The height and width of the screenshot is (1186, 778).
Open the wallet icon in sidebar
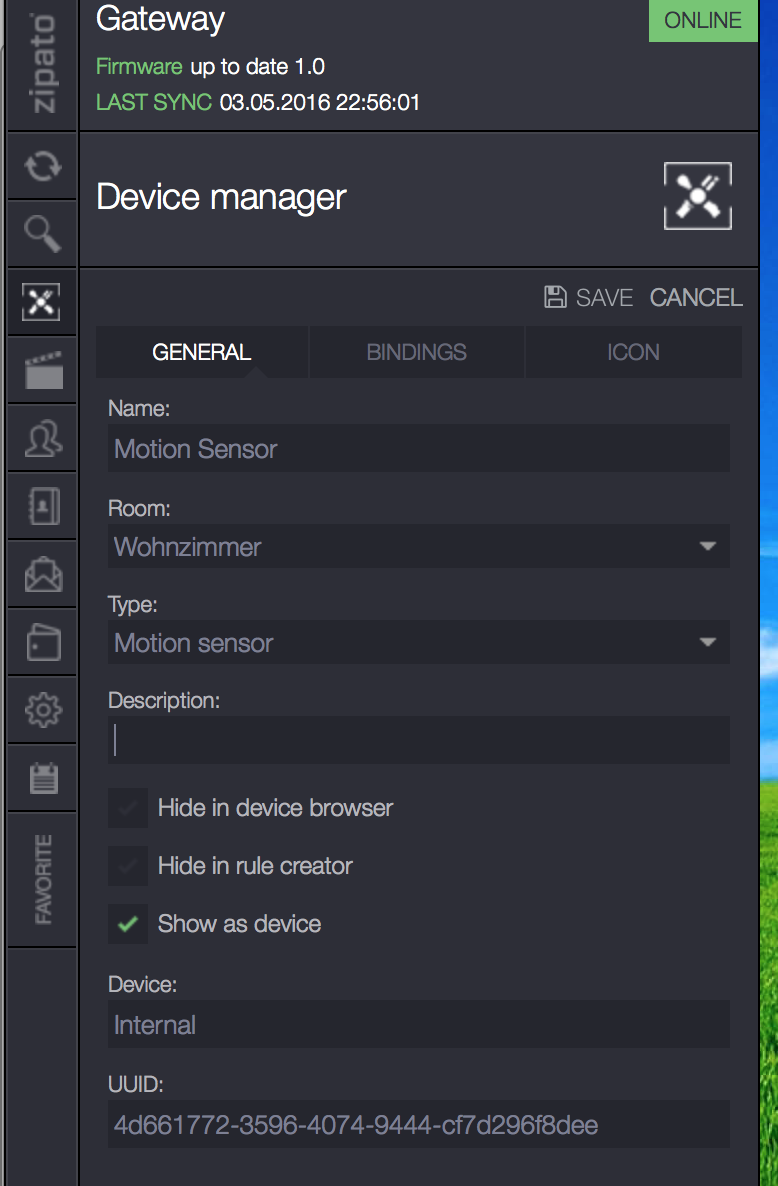click(42, 643)
